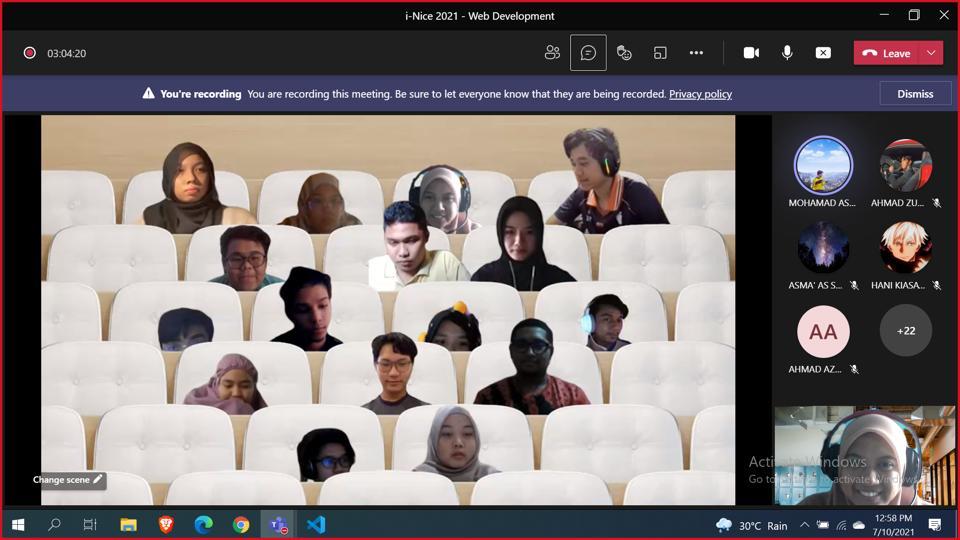Open the Privacy policy link

[700, 94]
